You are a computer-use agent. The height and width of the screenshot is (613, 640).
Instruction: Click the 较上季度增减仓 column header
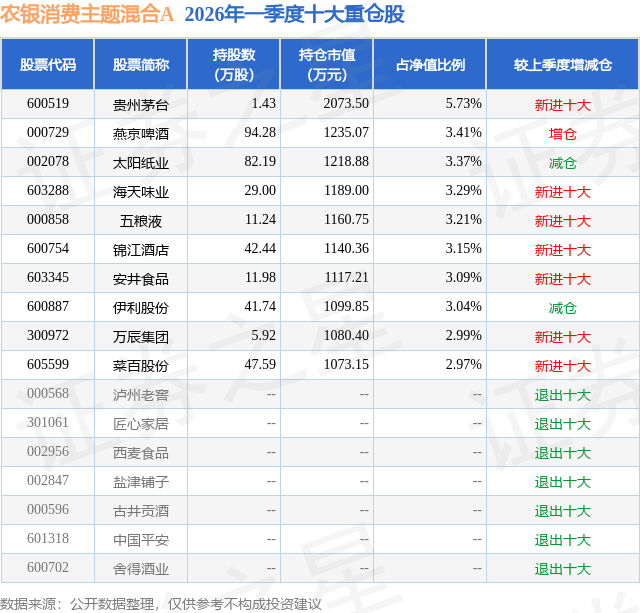563,64
